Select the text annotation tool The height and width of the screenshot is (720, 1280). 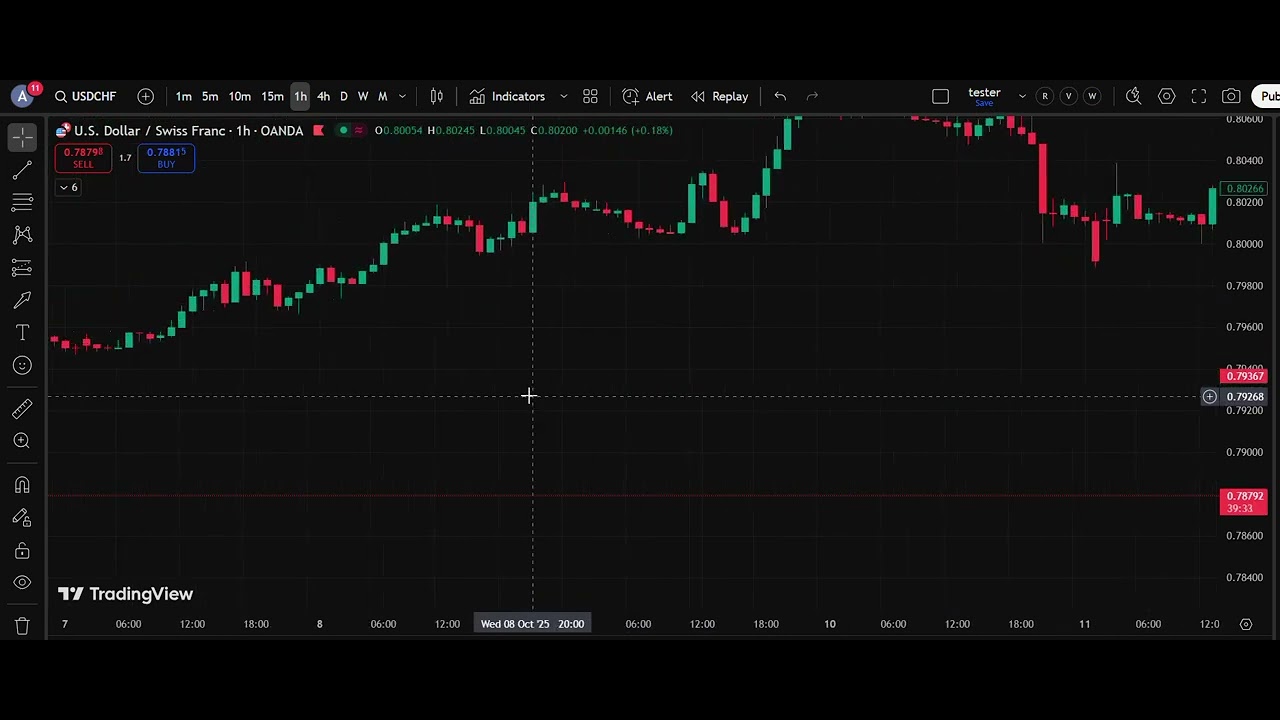click(x=22, y=332)
